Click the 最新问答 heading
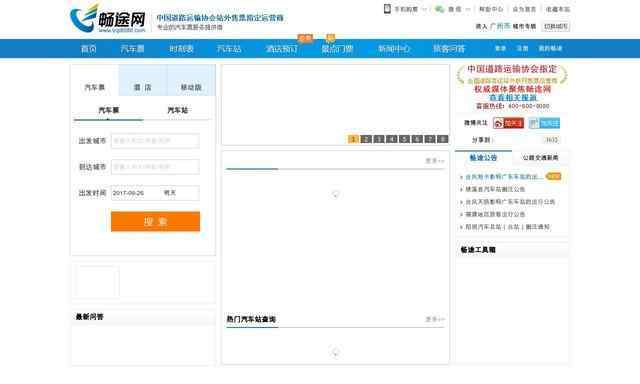Image resolution: width=640 pixels, height=384 pixels. coord(89,317)
